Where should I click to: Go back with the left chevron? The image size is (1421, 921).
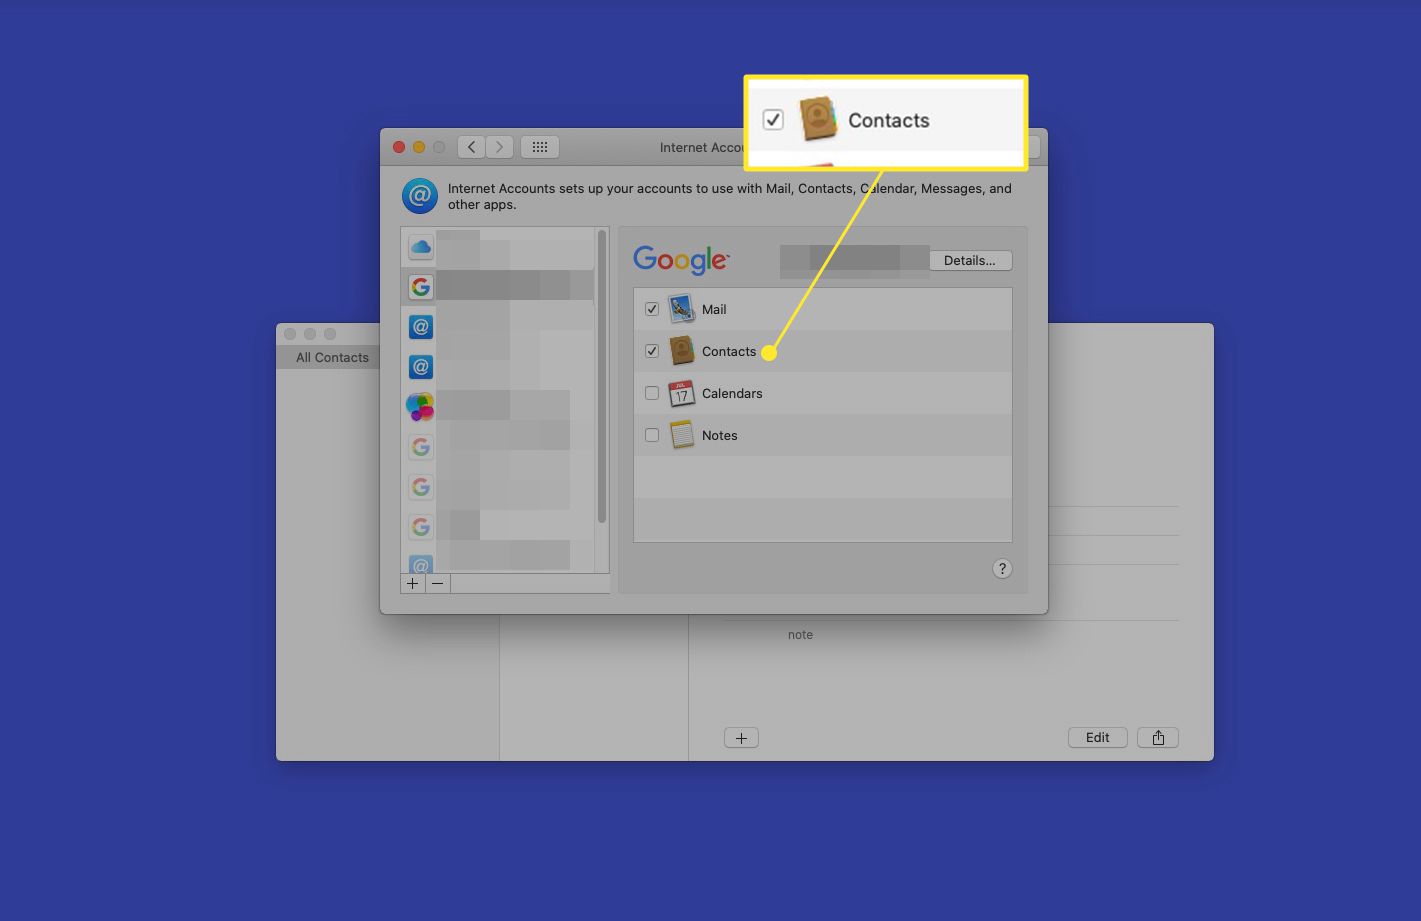tap(472, 147)
